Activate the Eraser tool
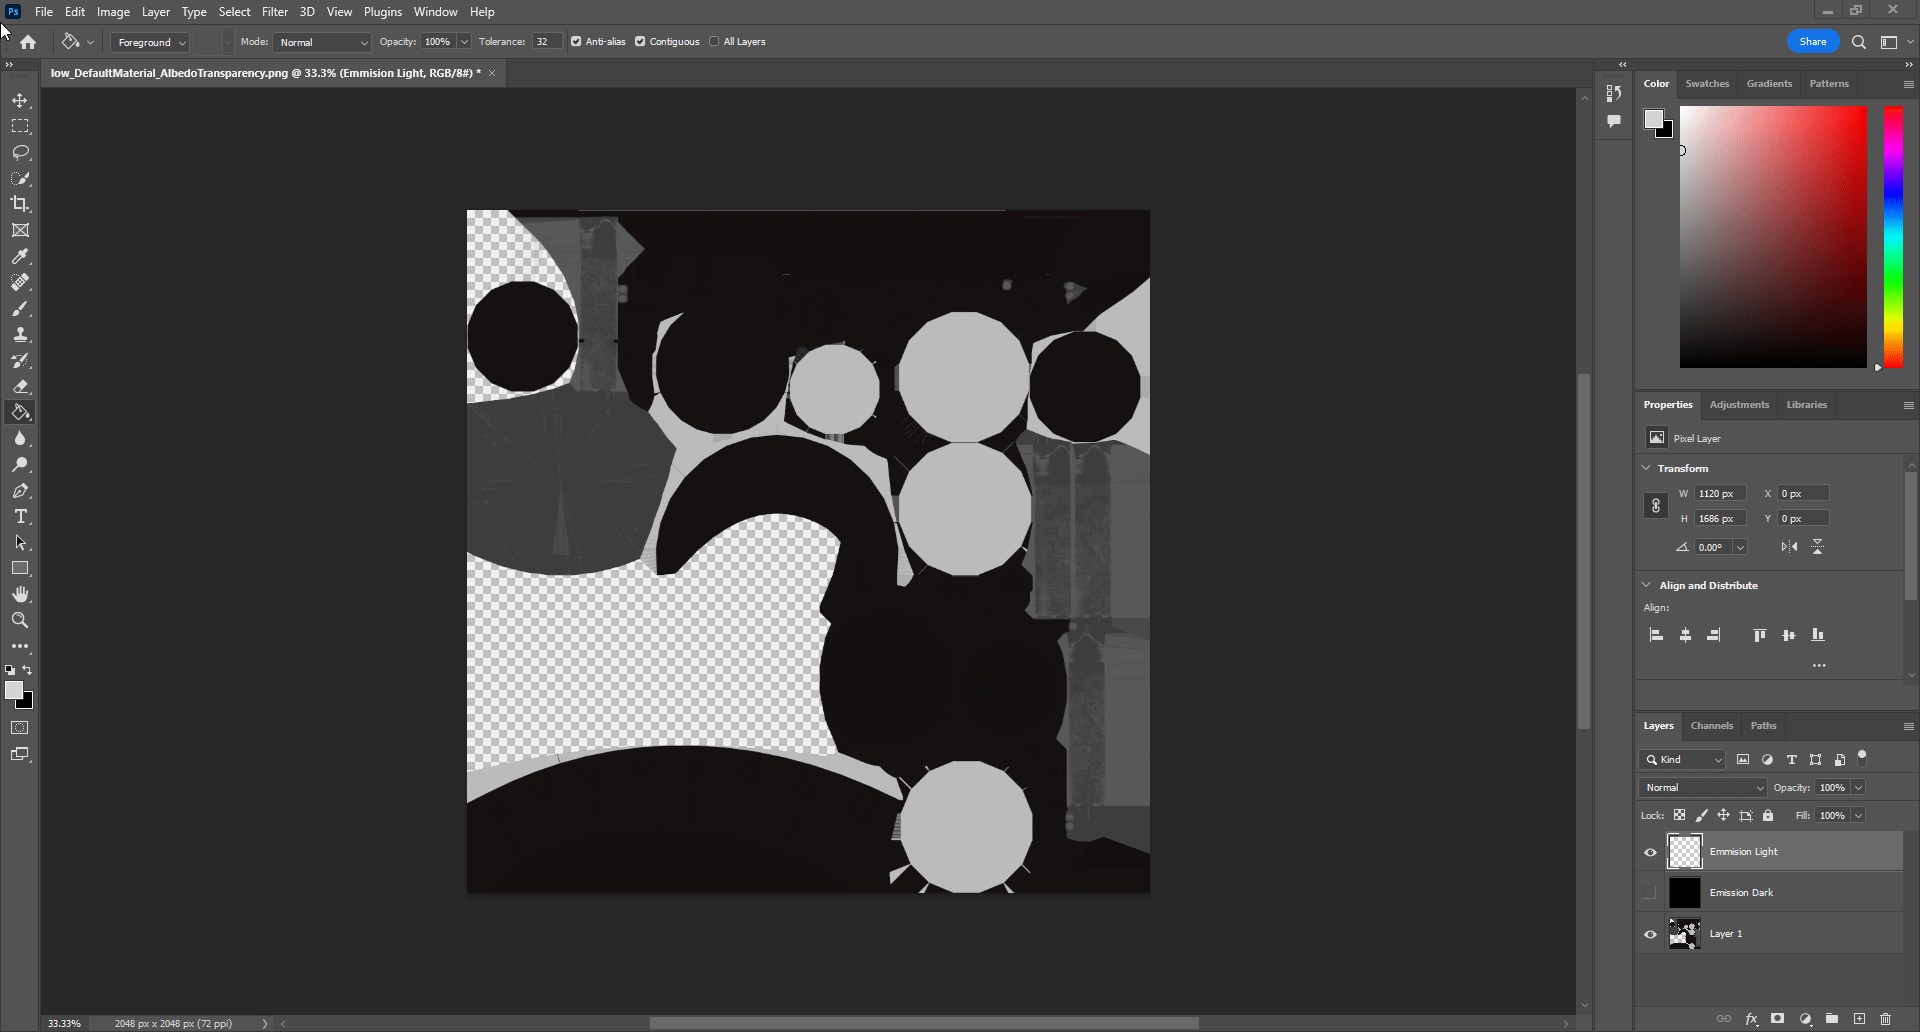This screenshot has width=1920, height=1032. coord(20,387)
